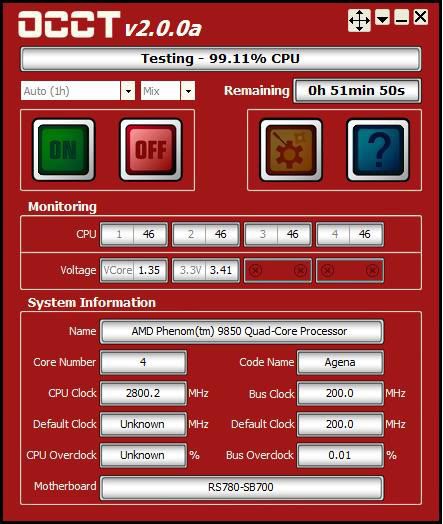This screenshot has width=443, height=524.
Task: Click the Remaining time field
Action: coord(357,91)
